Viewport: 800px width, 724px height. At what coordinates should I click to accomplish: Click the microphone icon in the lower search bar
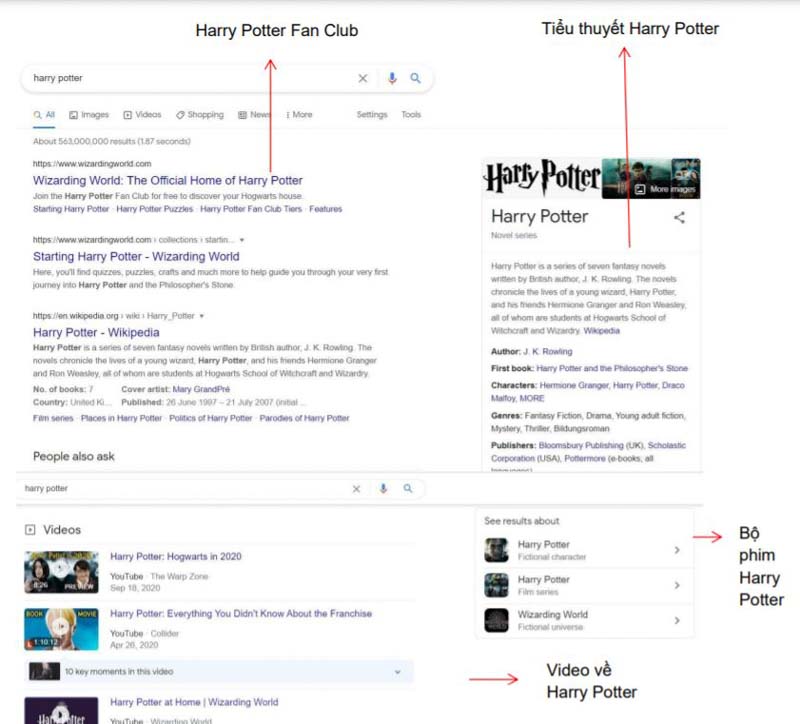385,488
